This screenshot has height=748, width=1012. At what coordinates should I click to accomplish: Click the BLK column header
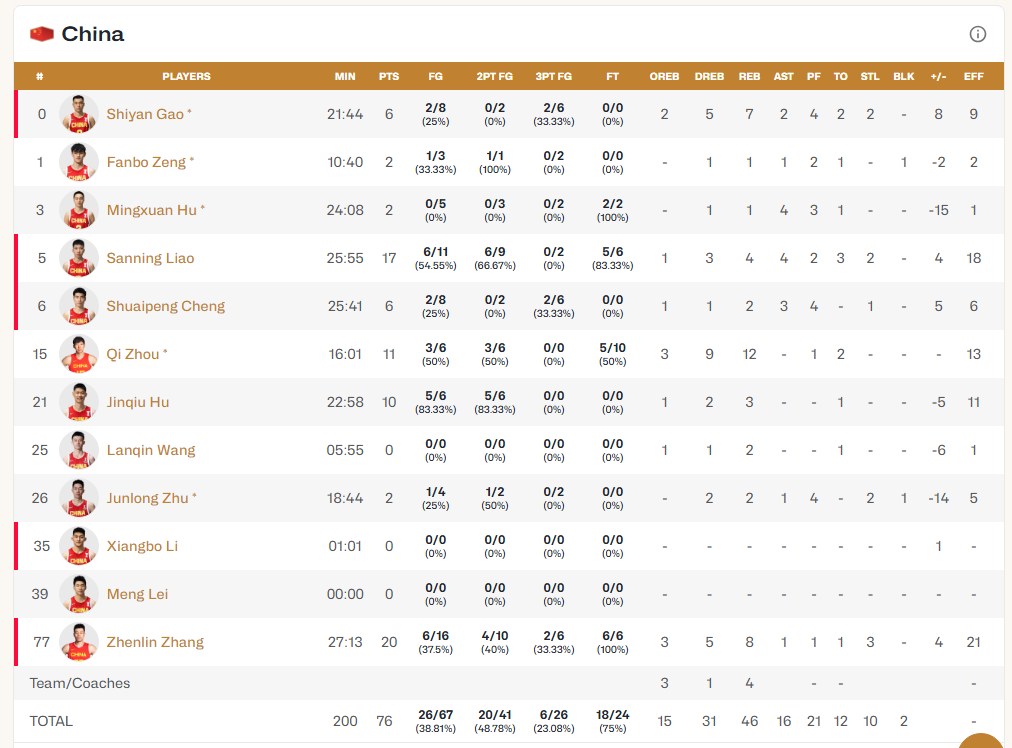pos(904,76)
